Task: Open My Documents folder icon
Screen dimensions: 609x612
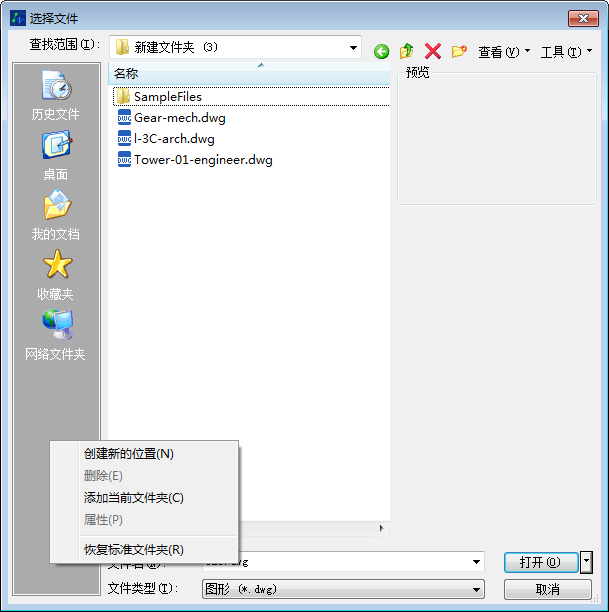Action: pos(57,205)
